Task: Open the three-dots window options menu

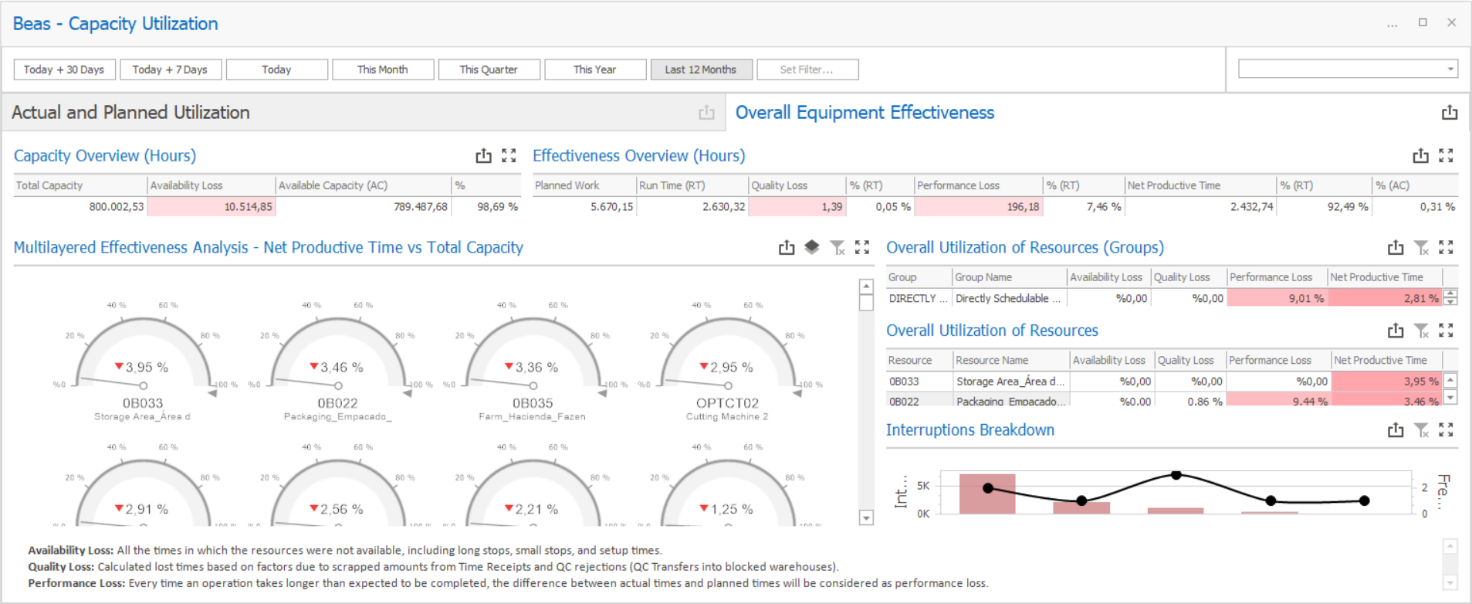Action: pyautogui.click(x=1392, y=24)
